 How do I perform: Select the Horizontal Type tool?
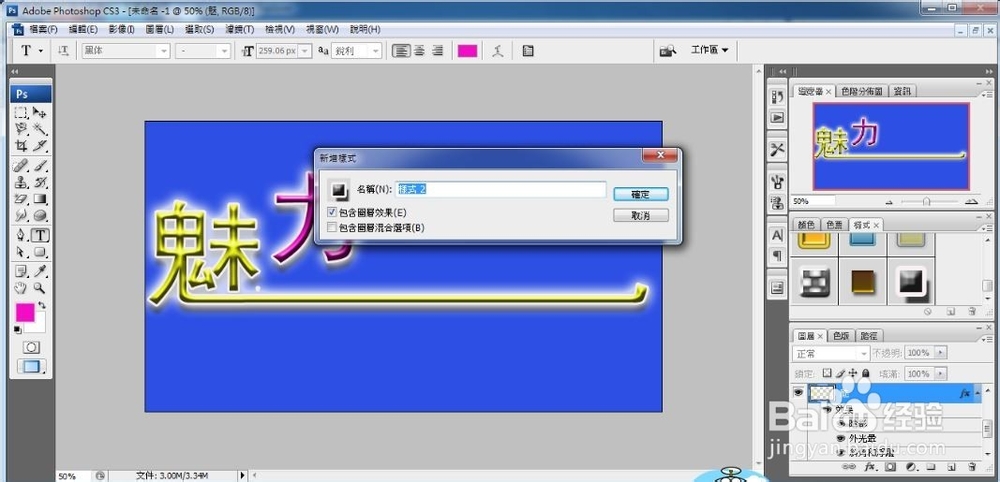point(40,235)
